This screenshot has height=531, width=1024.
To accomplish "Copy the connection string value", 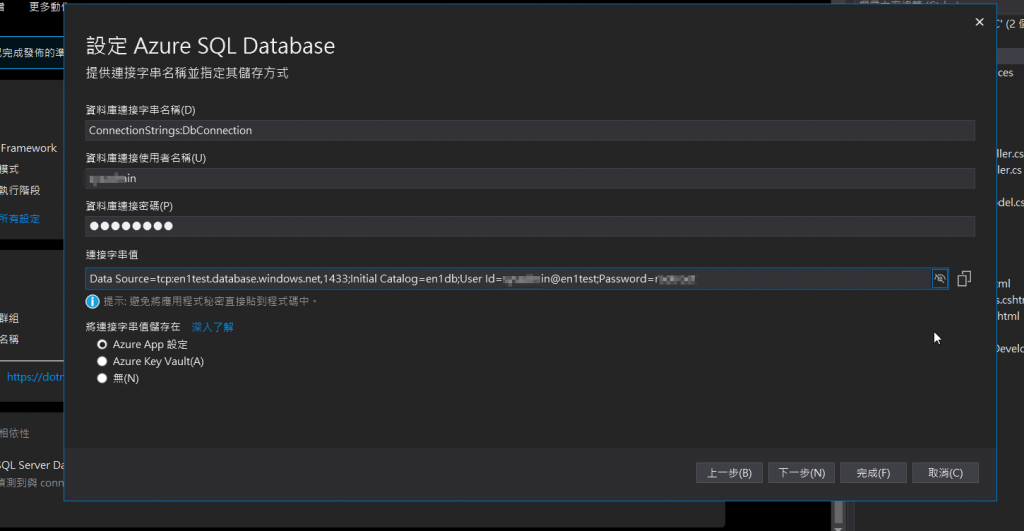I will point(964,279).
